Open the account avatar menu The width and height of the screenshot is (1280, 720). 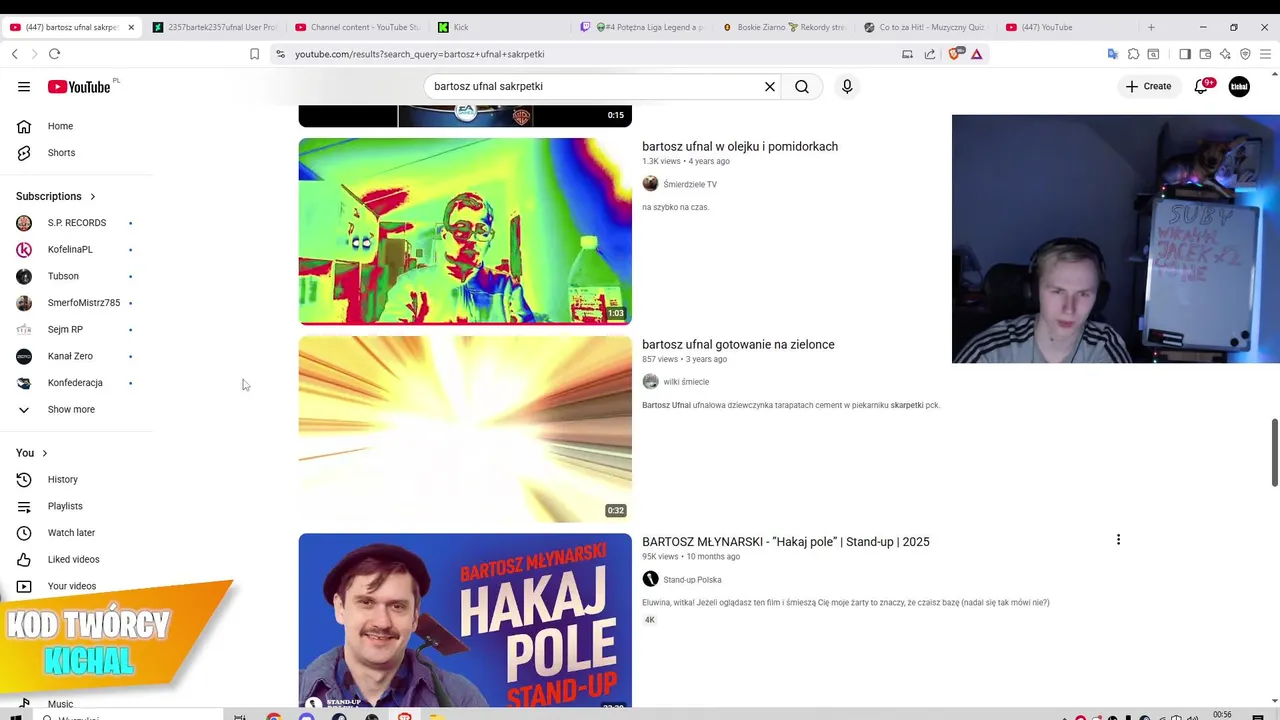tap(1239, 87)
